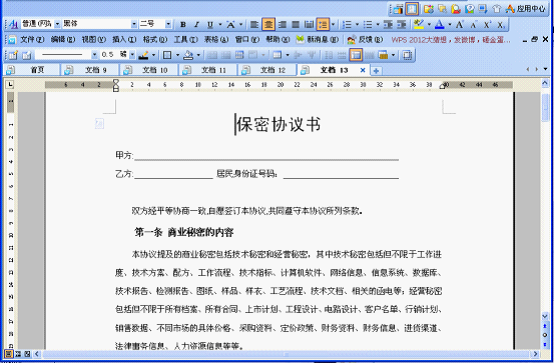This screenshot has width=554, height=363.
Task: Apply subscript formatting
Action: coord(501,24)
